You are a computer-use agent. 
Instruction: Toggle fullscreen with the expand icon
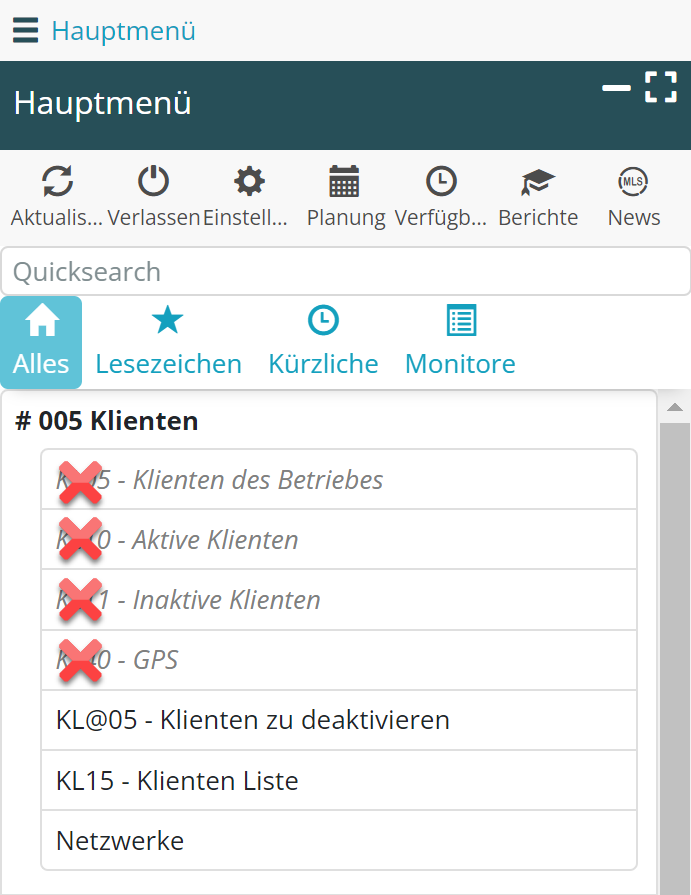tap(660, 87)
